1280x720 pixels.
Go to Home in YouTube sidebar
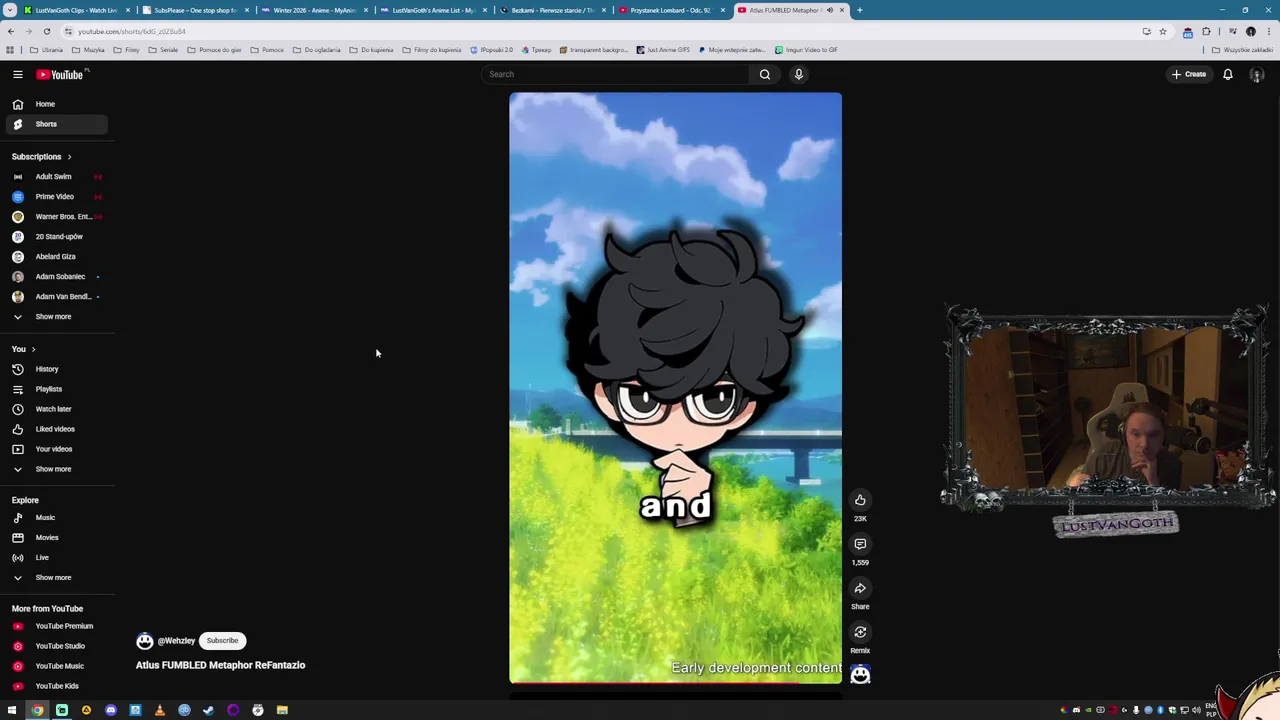[x=56, y=104]
